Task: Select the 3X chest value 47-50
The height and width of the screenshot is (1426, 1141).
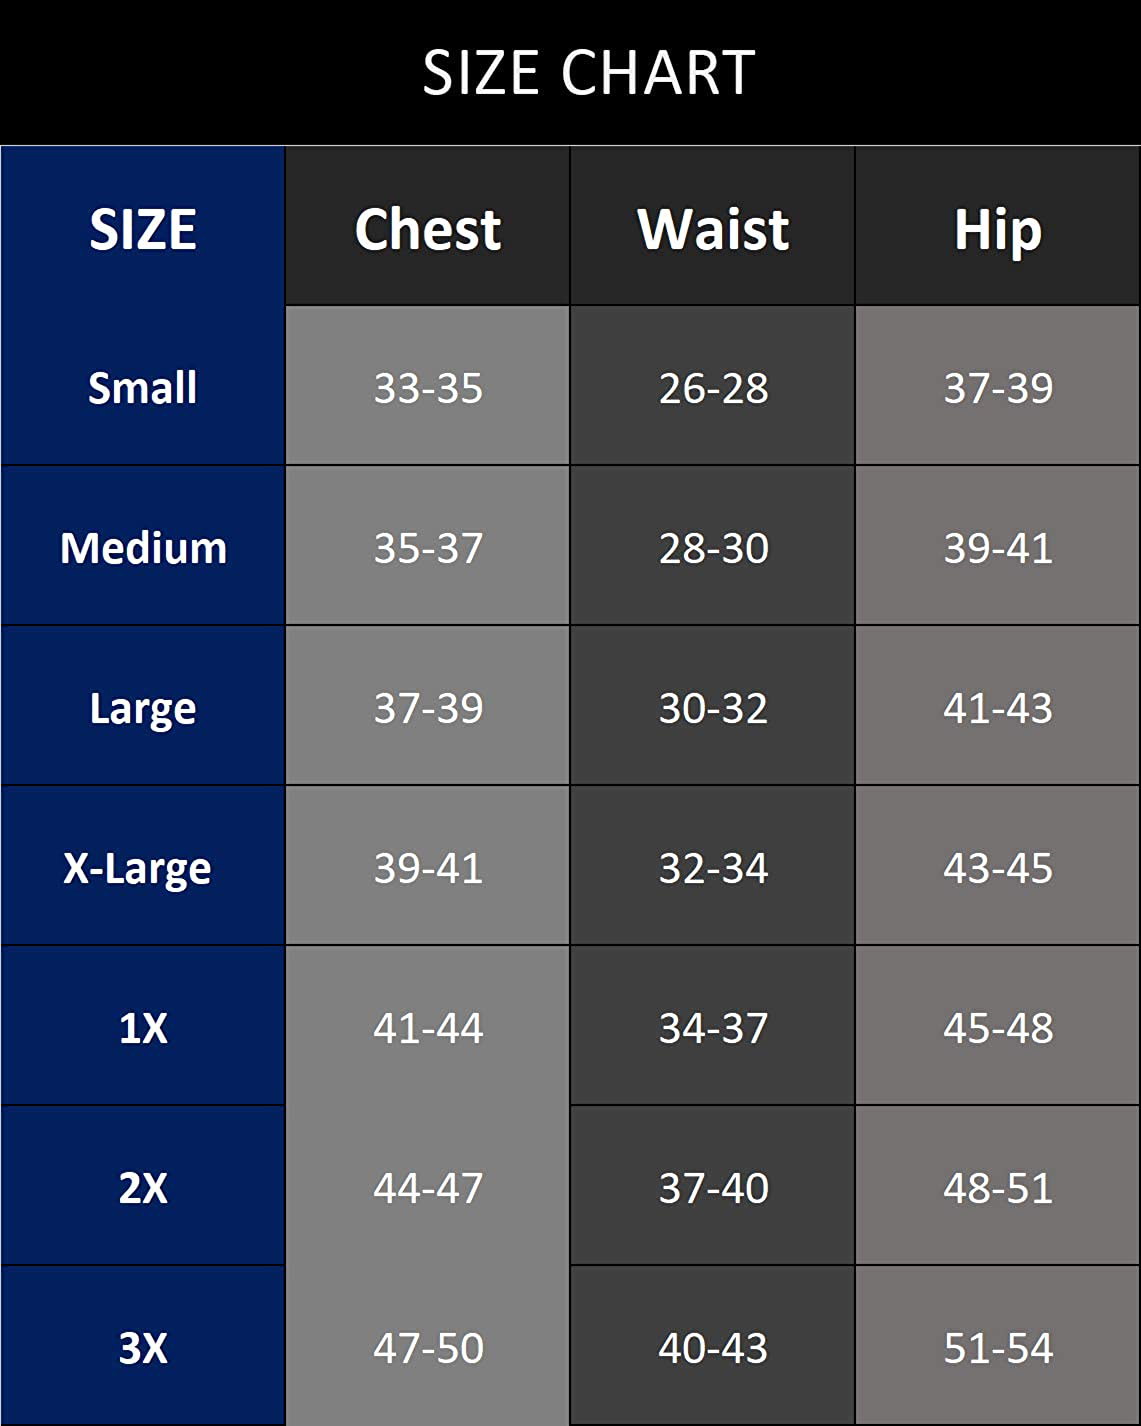Action: pyautogui.click(x=428, y=1348)
